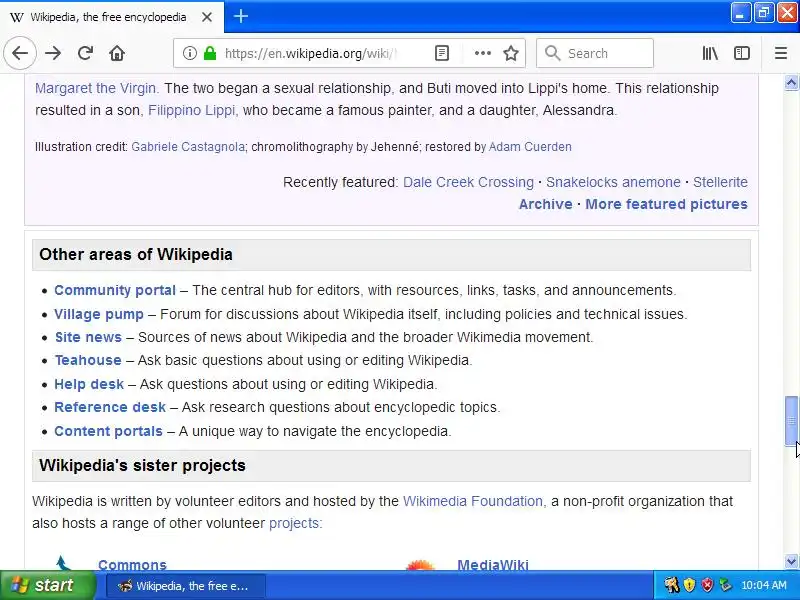Show sidebars using the sidebar icon
Viewport: 800px width, 600px height.
pyautogui.click(x=741, y=53)
